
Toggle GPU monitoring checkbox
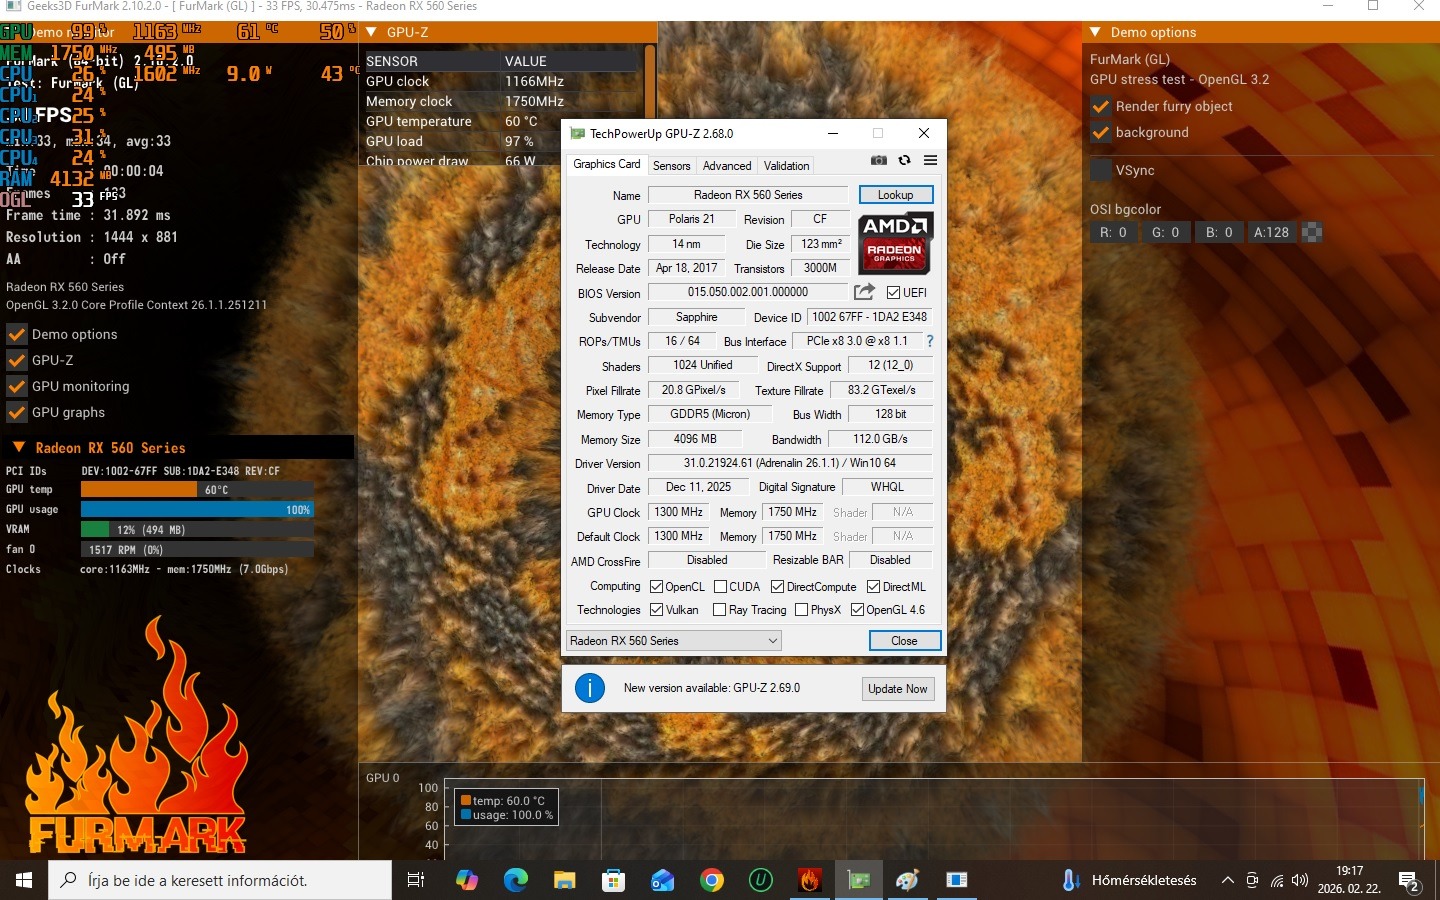coord(17,386)
